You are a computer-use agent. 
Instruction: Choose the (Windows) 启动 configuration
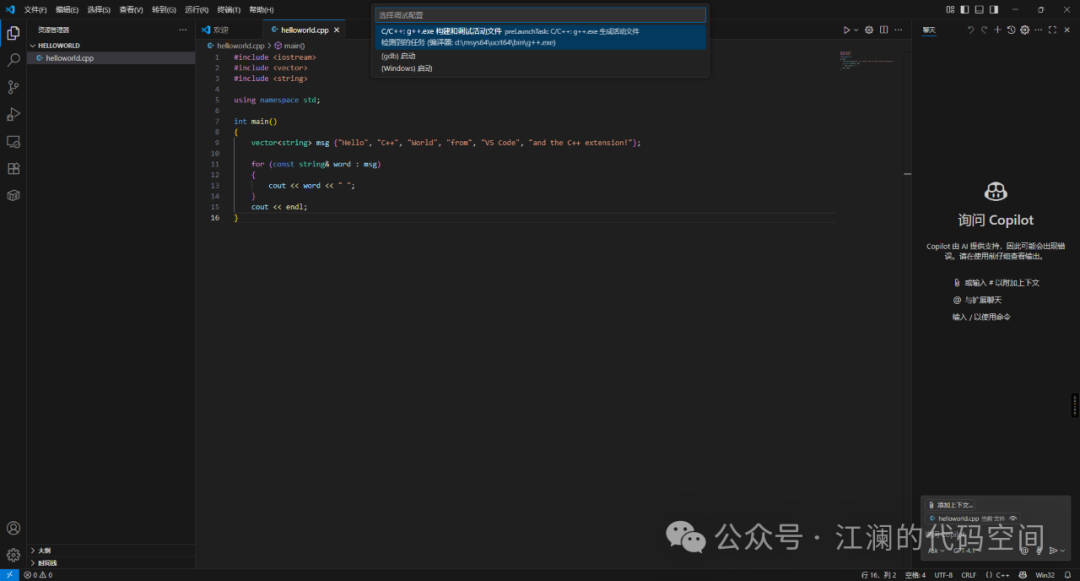(540, 68)
